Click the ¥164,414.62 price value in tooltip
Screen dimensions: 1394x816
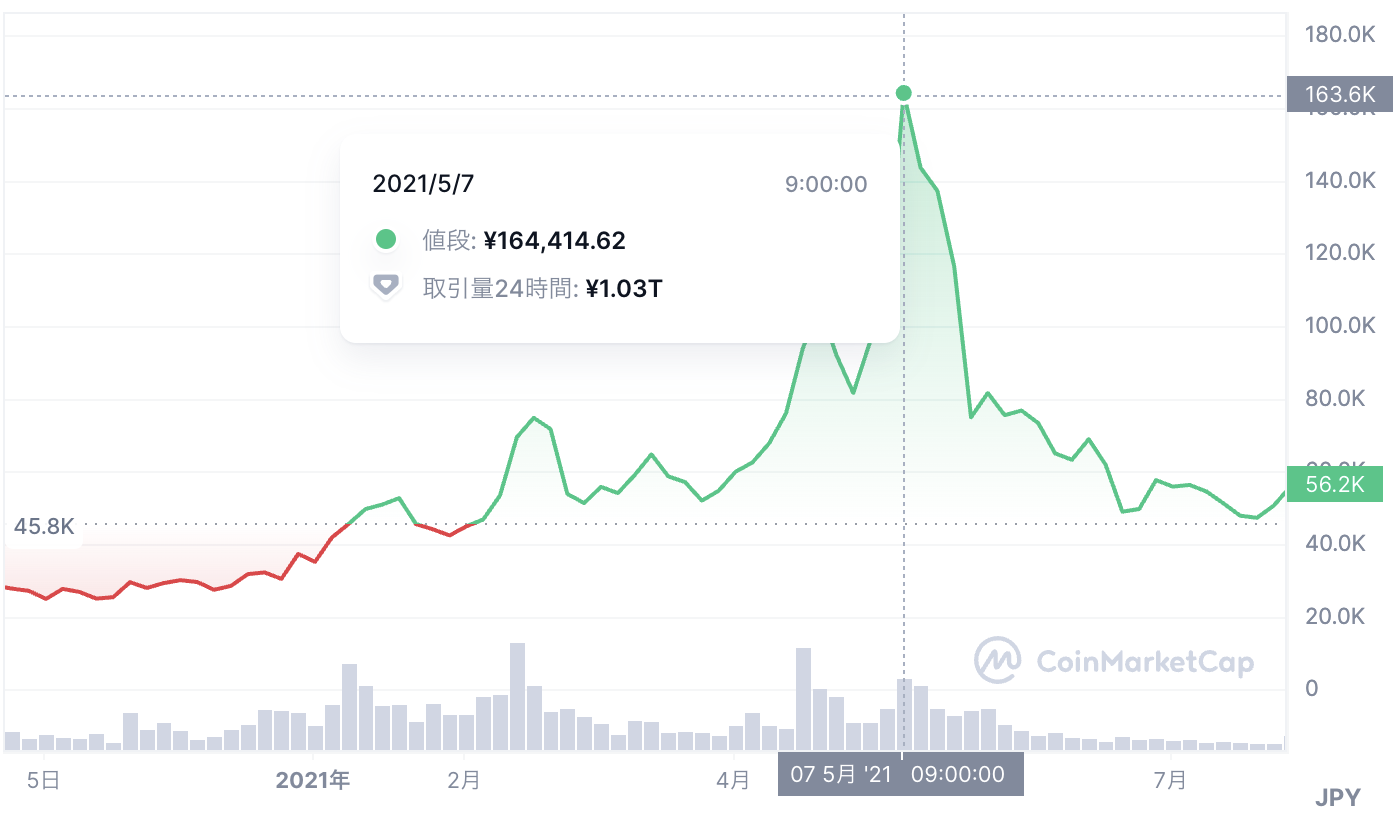coord(554,240)
